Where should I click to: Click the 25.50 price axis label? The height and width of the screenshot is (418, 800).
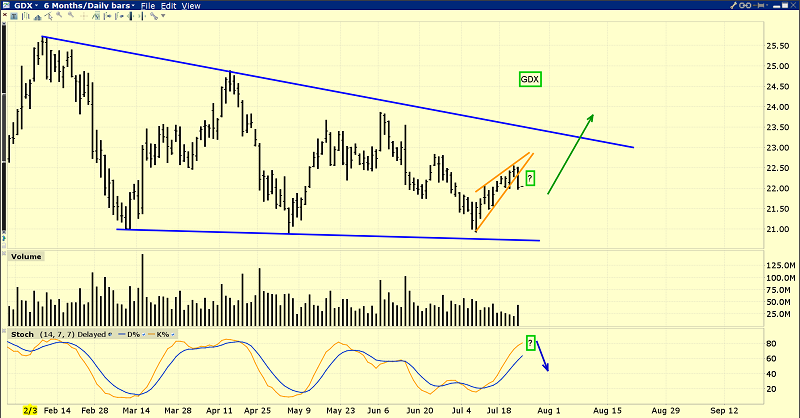[778, 46]
